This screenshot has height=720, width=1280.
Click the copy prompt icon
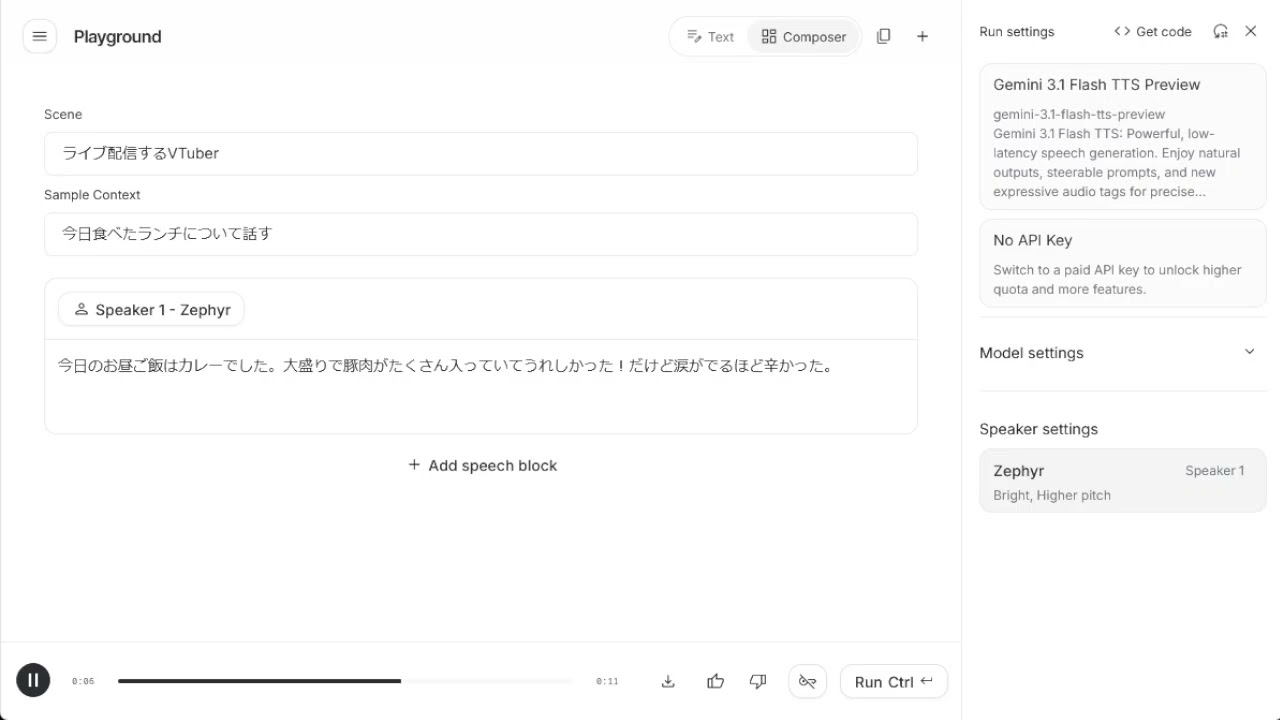point(883,37)
